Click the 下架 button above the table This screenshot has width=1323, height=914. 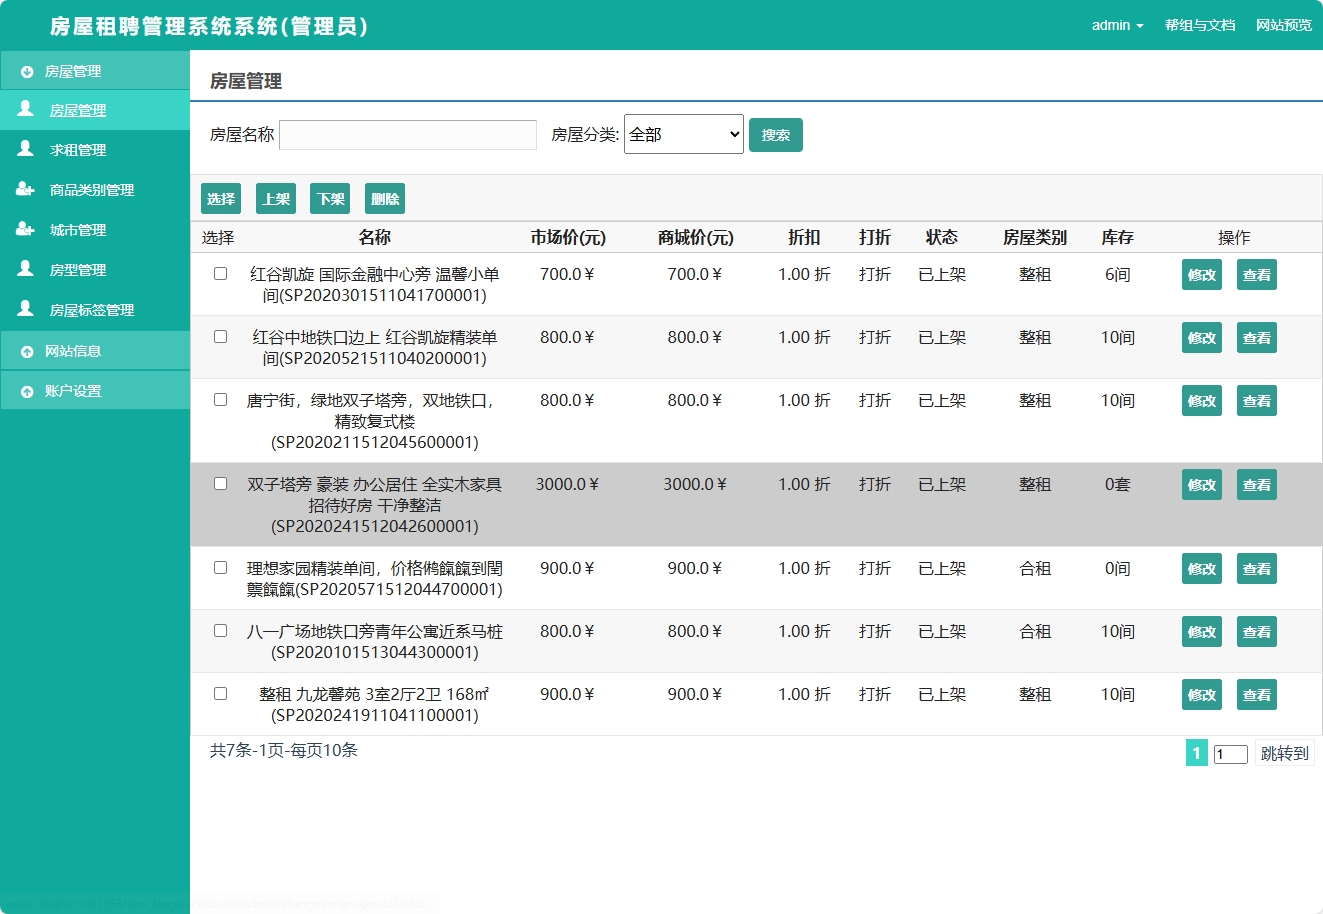pyautogui.click(x=330, y=198)
